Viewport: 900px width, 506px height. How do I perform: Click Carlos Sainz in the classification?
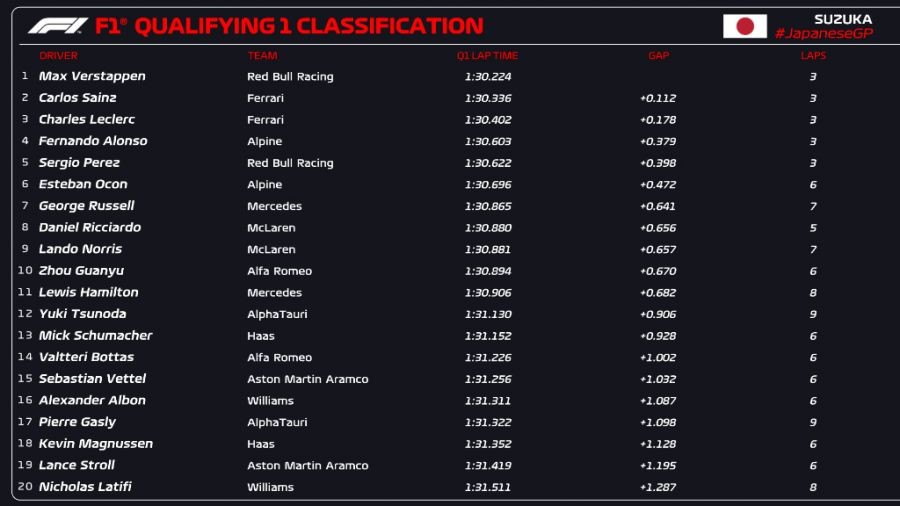(77, 98)
